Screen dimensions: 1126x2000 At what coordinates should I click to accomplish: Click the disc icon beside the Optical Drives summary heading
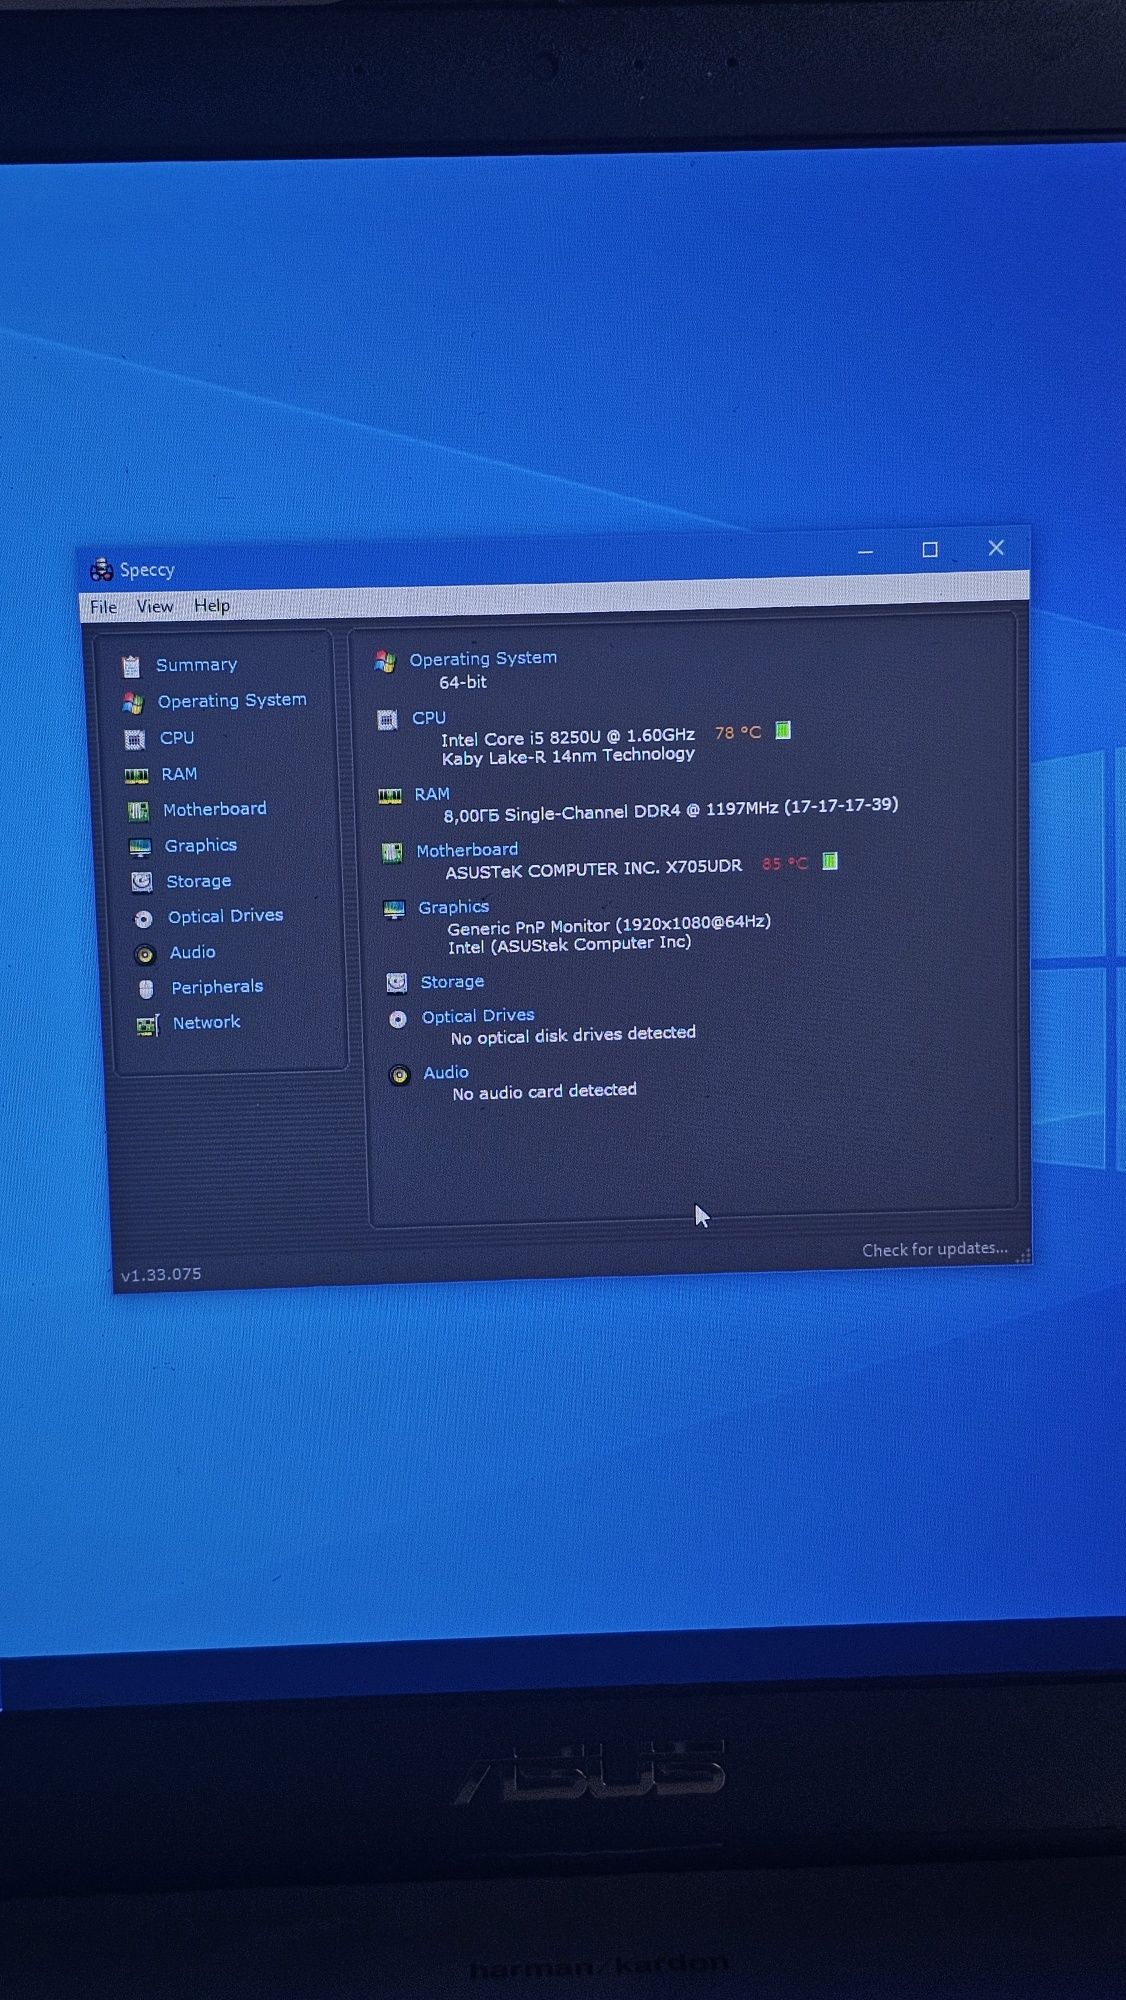coord(398,1019)
